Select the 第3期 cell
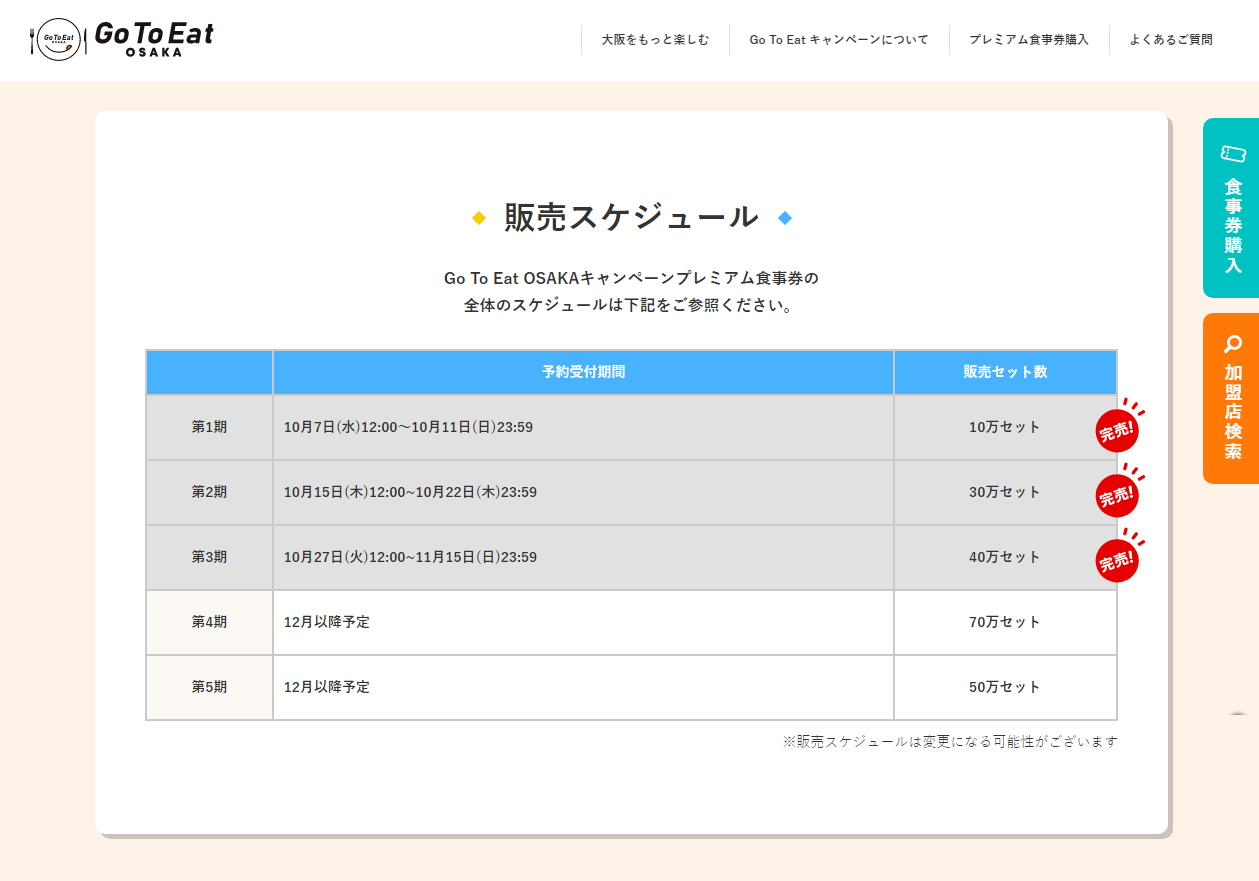The width and height of the screenshot is (1259, 881). [x=209, y=557]
